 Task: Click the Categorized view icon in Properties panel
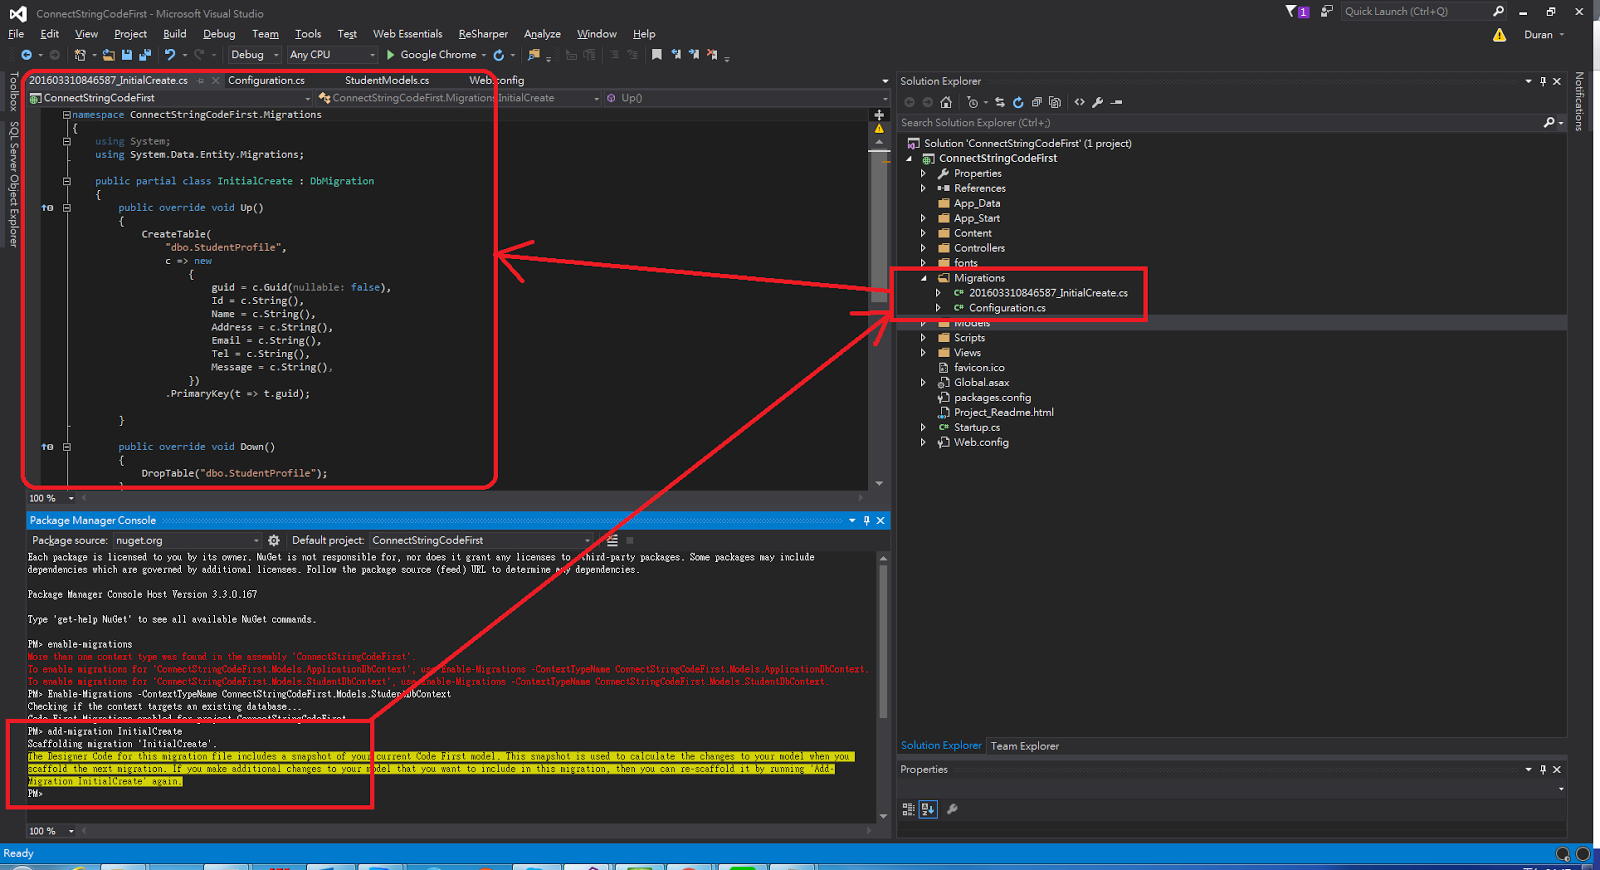point(909,809)
